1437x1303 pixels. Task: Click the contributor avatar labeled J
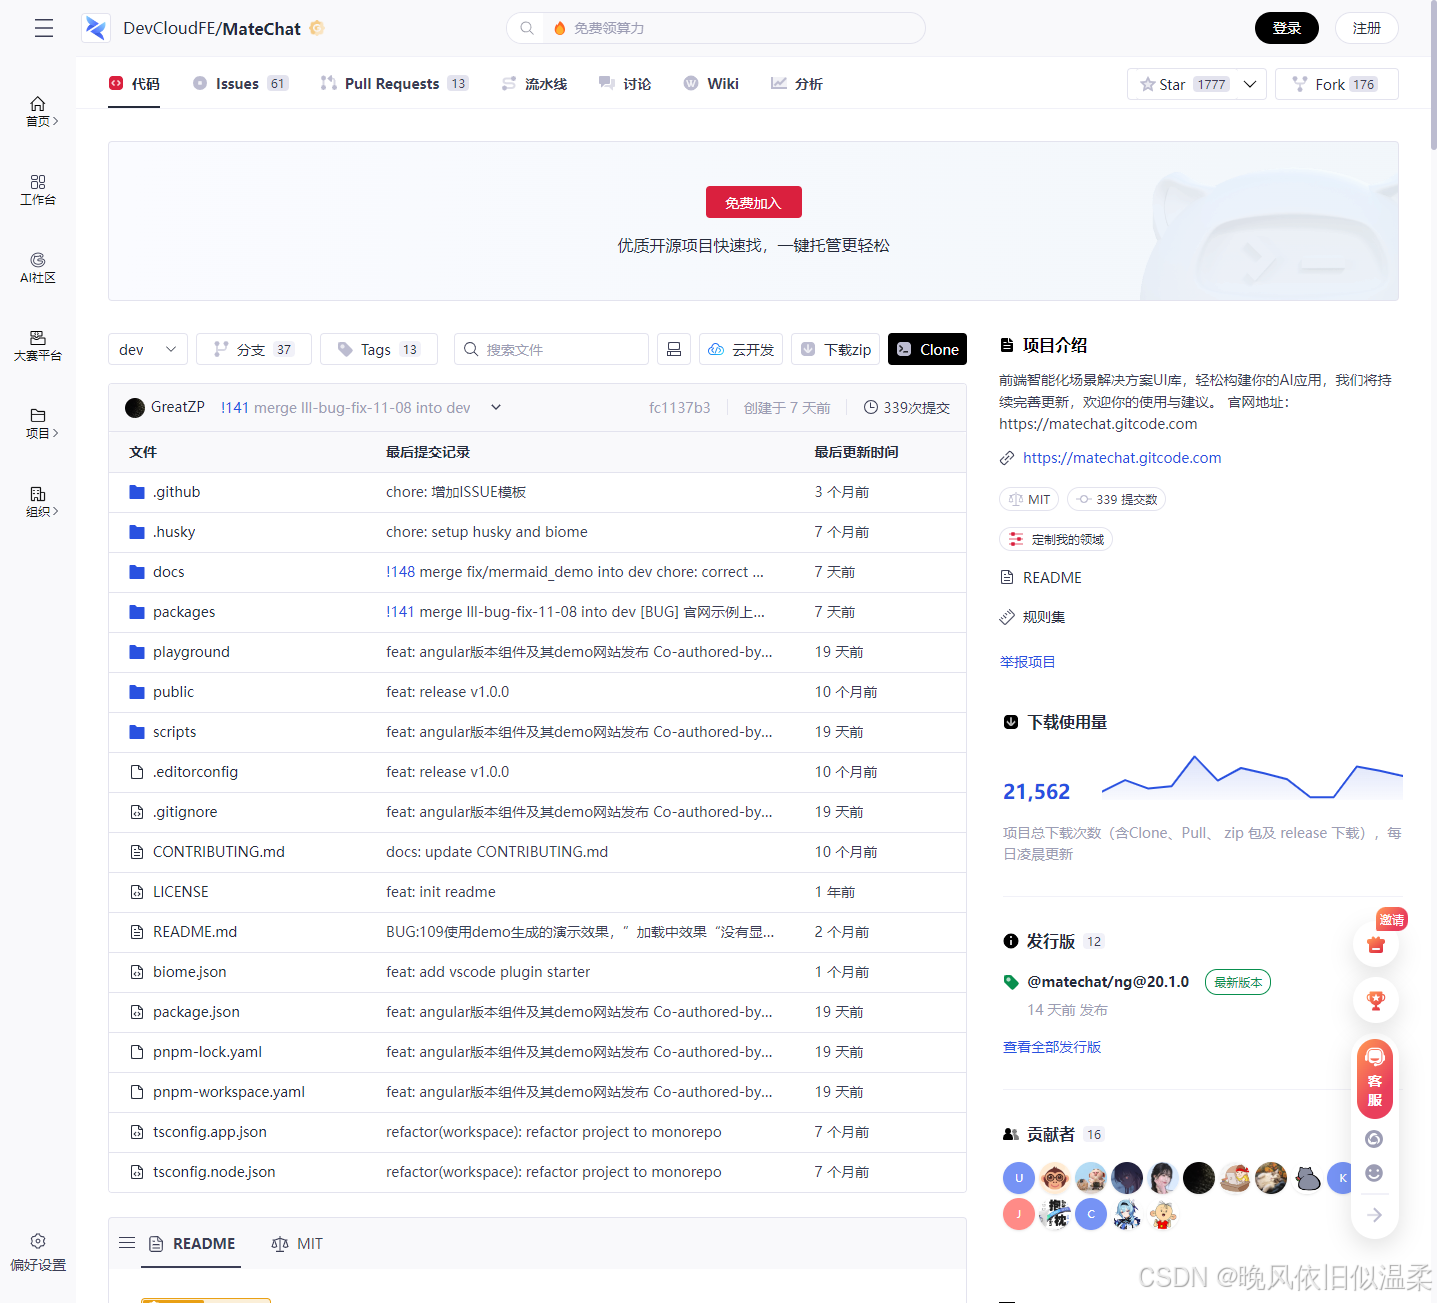click(x=1019, y=1214)
